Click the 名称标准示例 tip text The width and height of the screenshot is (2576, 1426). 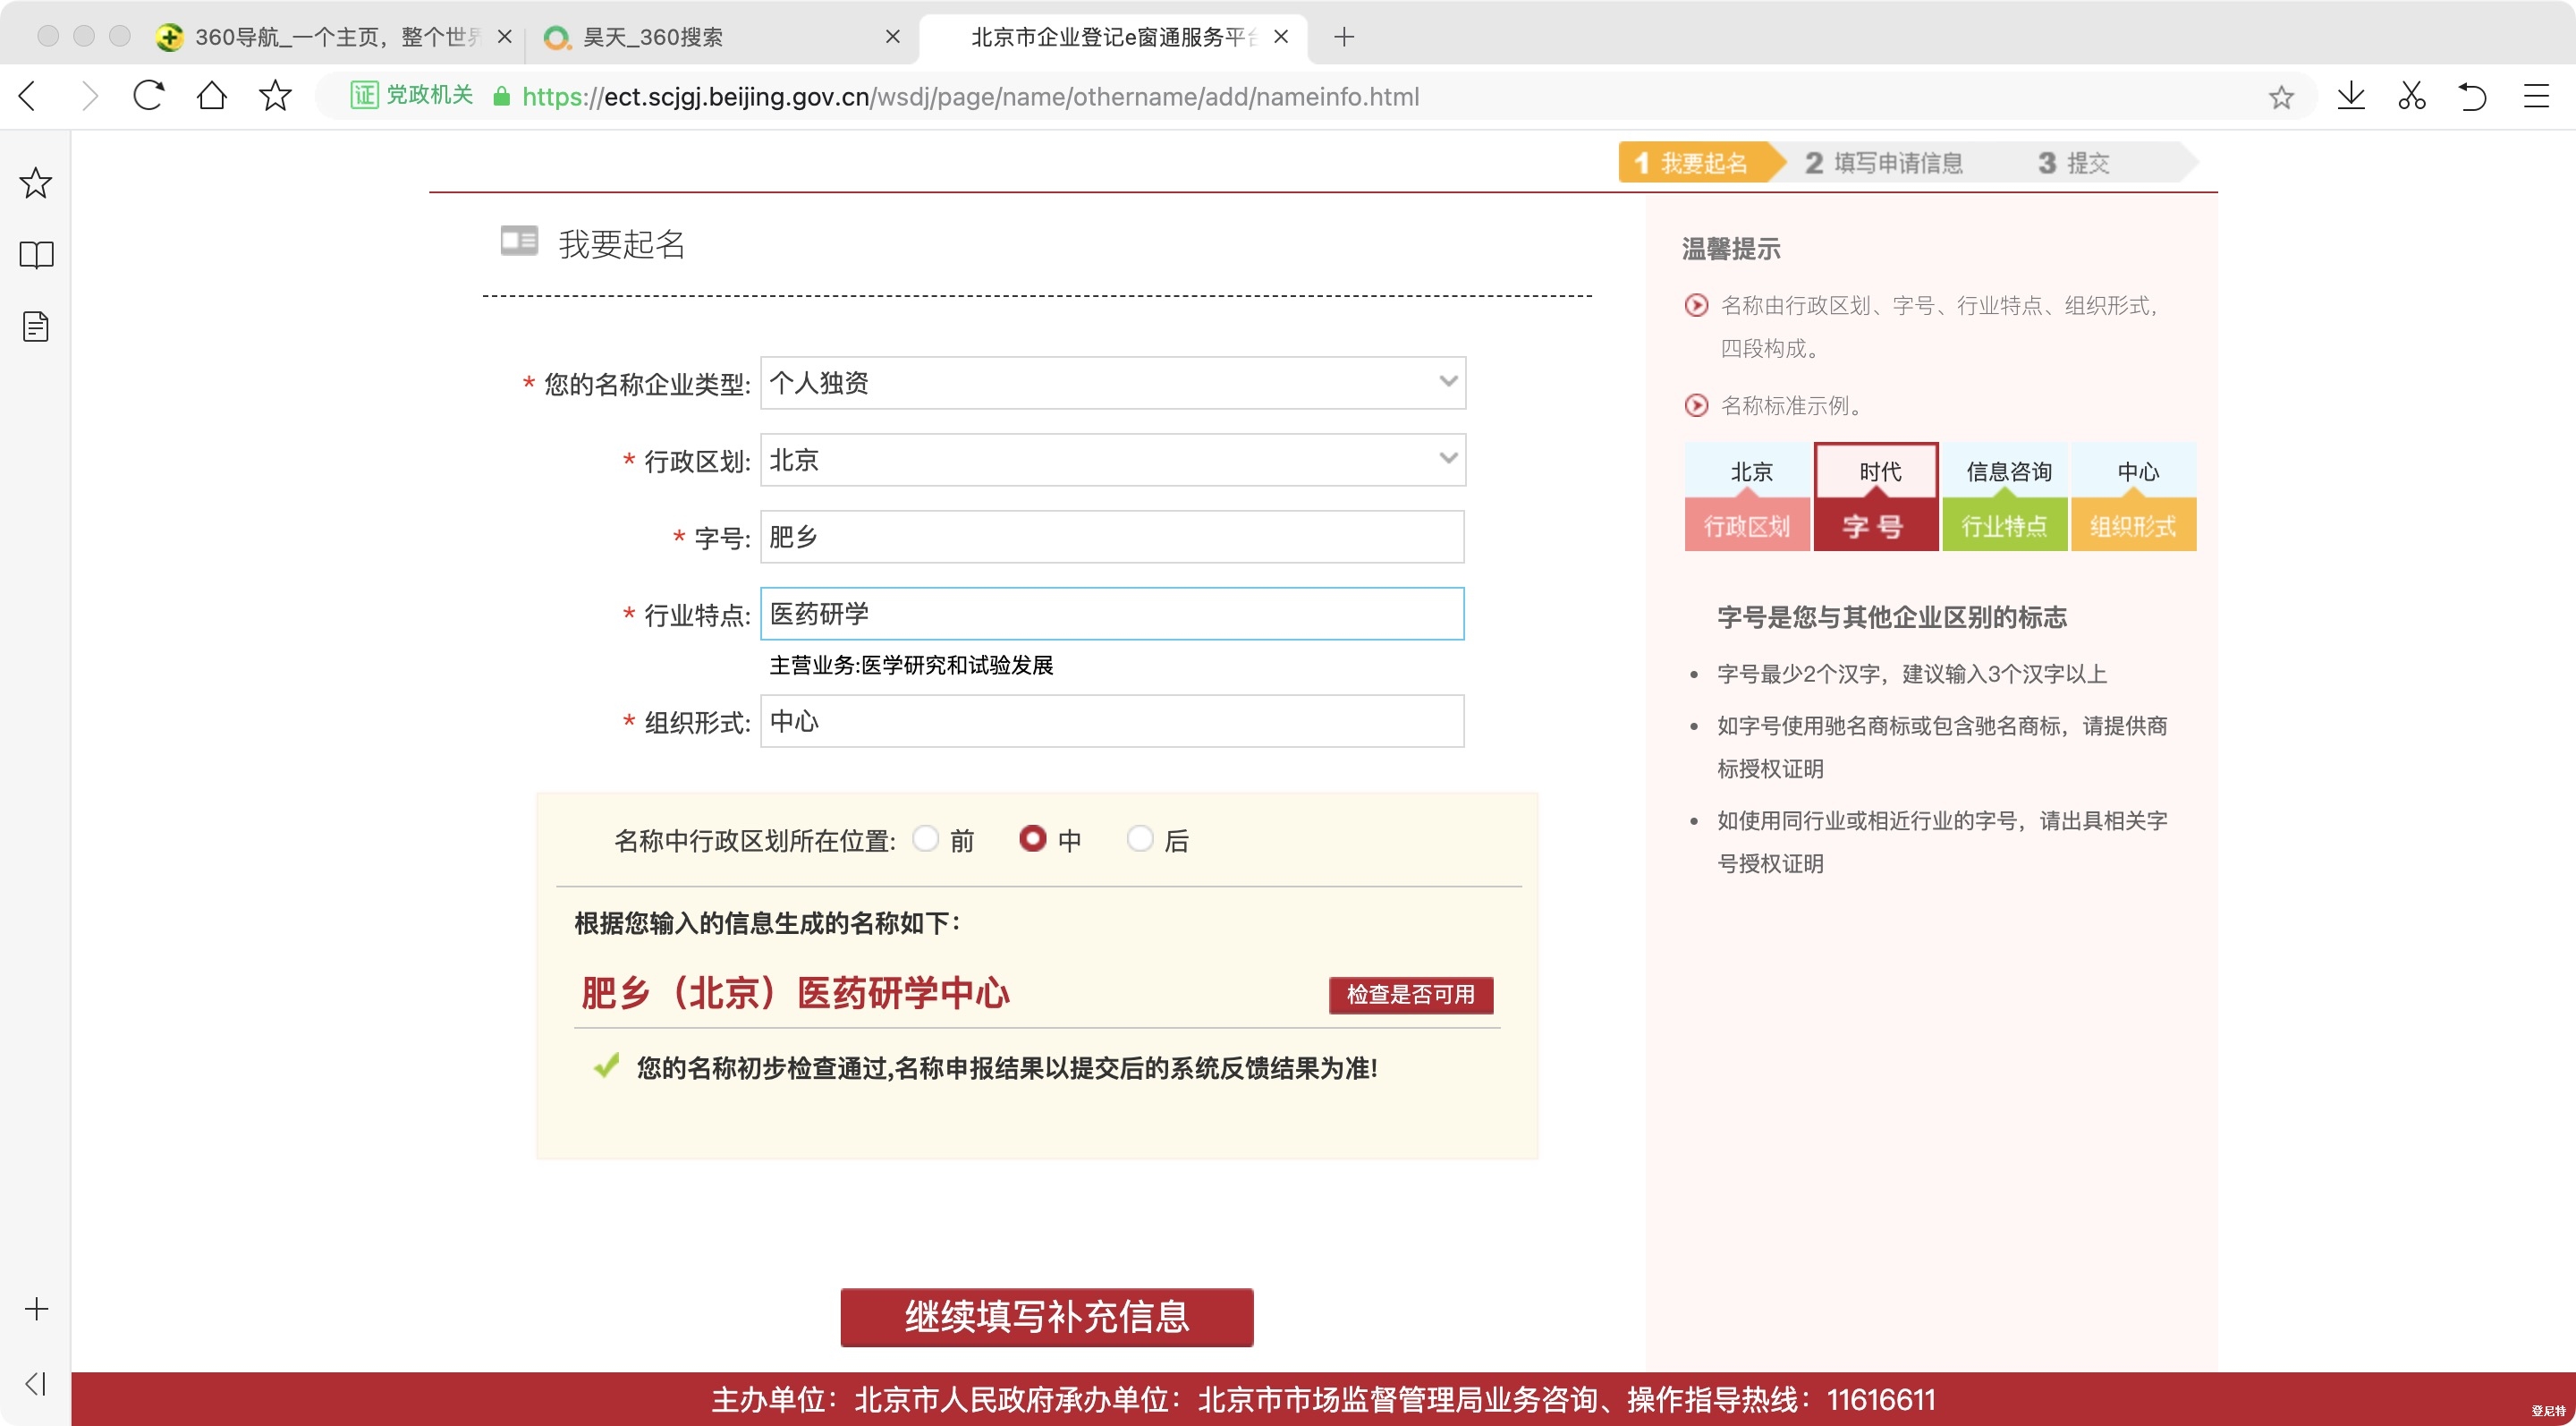coord(1791,405)
